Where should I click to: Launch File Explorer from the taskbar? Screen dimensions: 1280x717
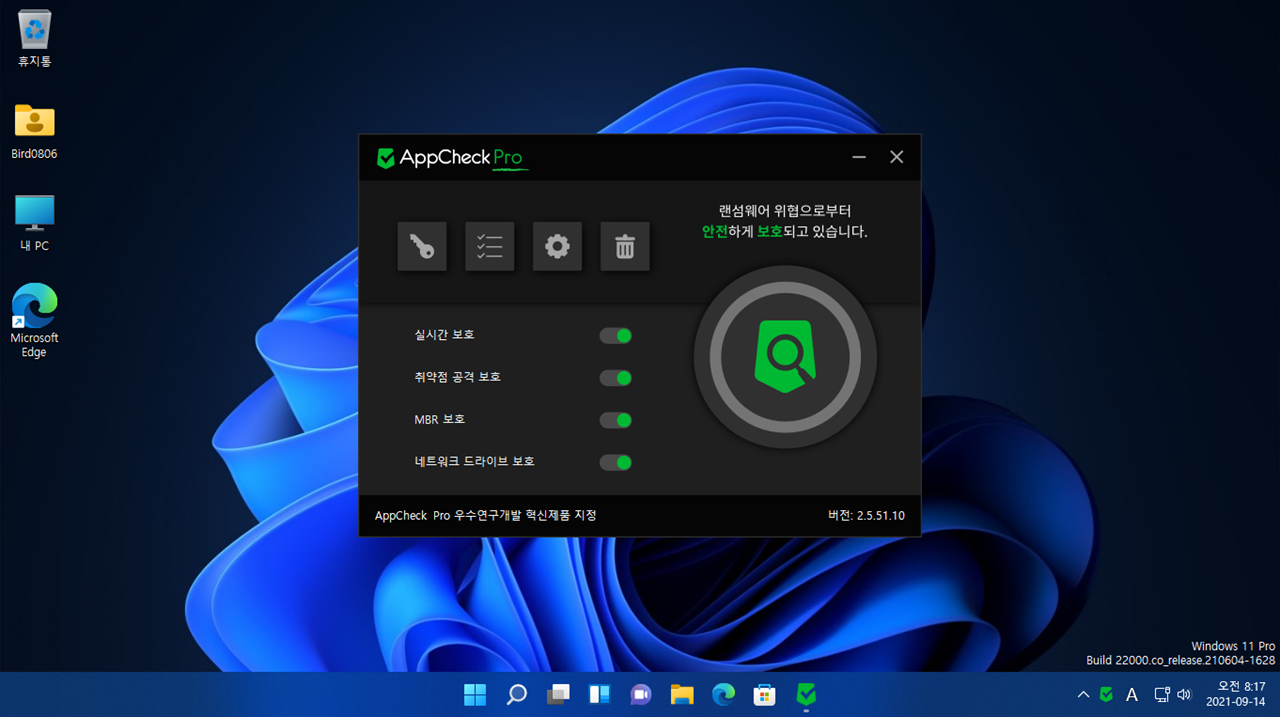point(682,694)
